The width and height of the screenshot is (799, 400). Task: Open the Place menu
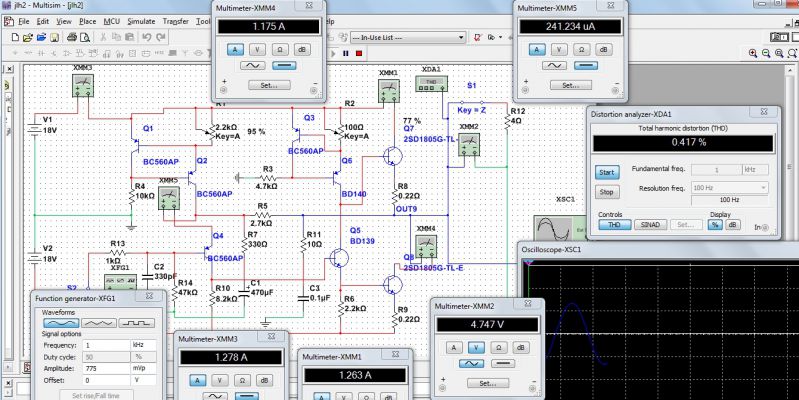coord(88,21)
